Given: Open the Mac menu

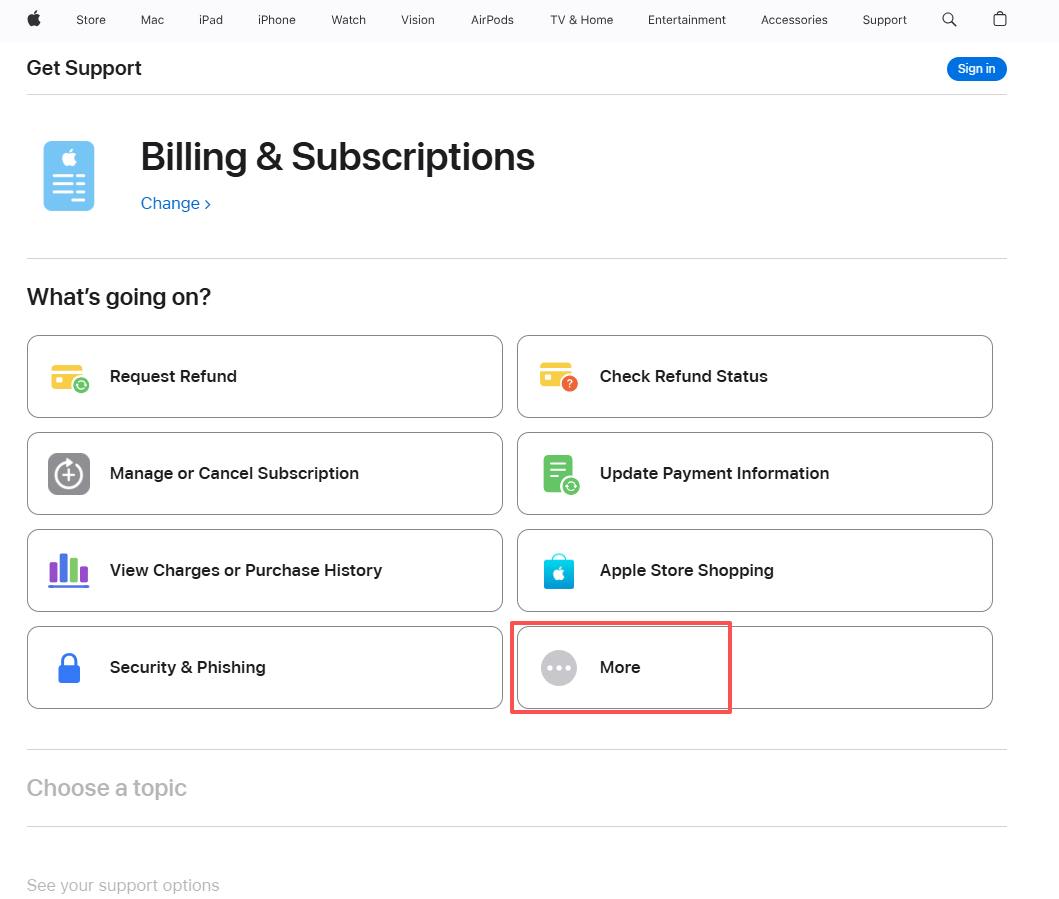Looking at the screenshot, I should pos(153,20).
